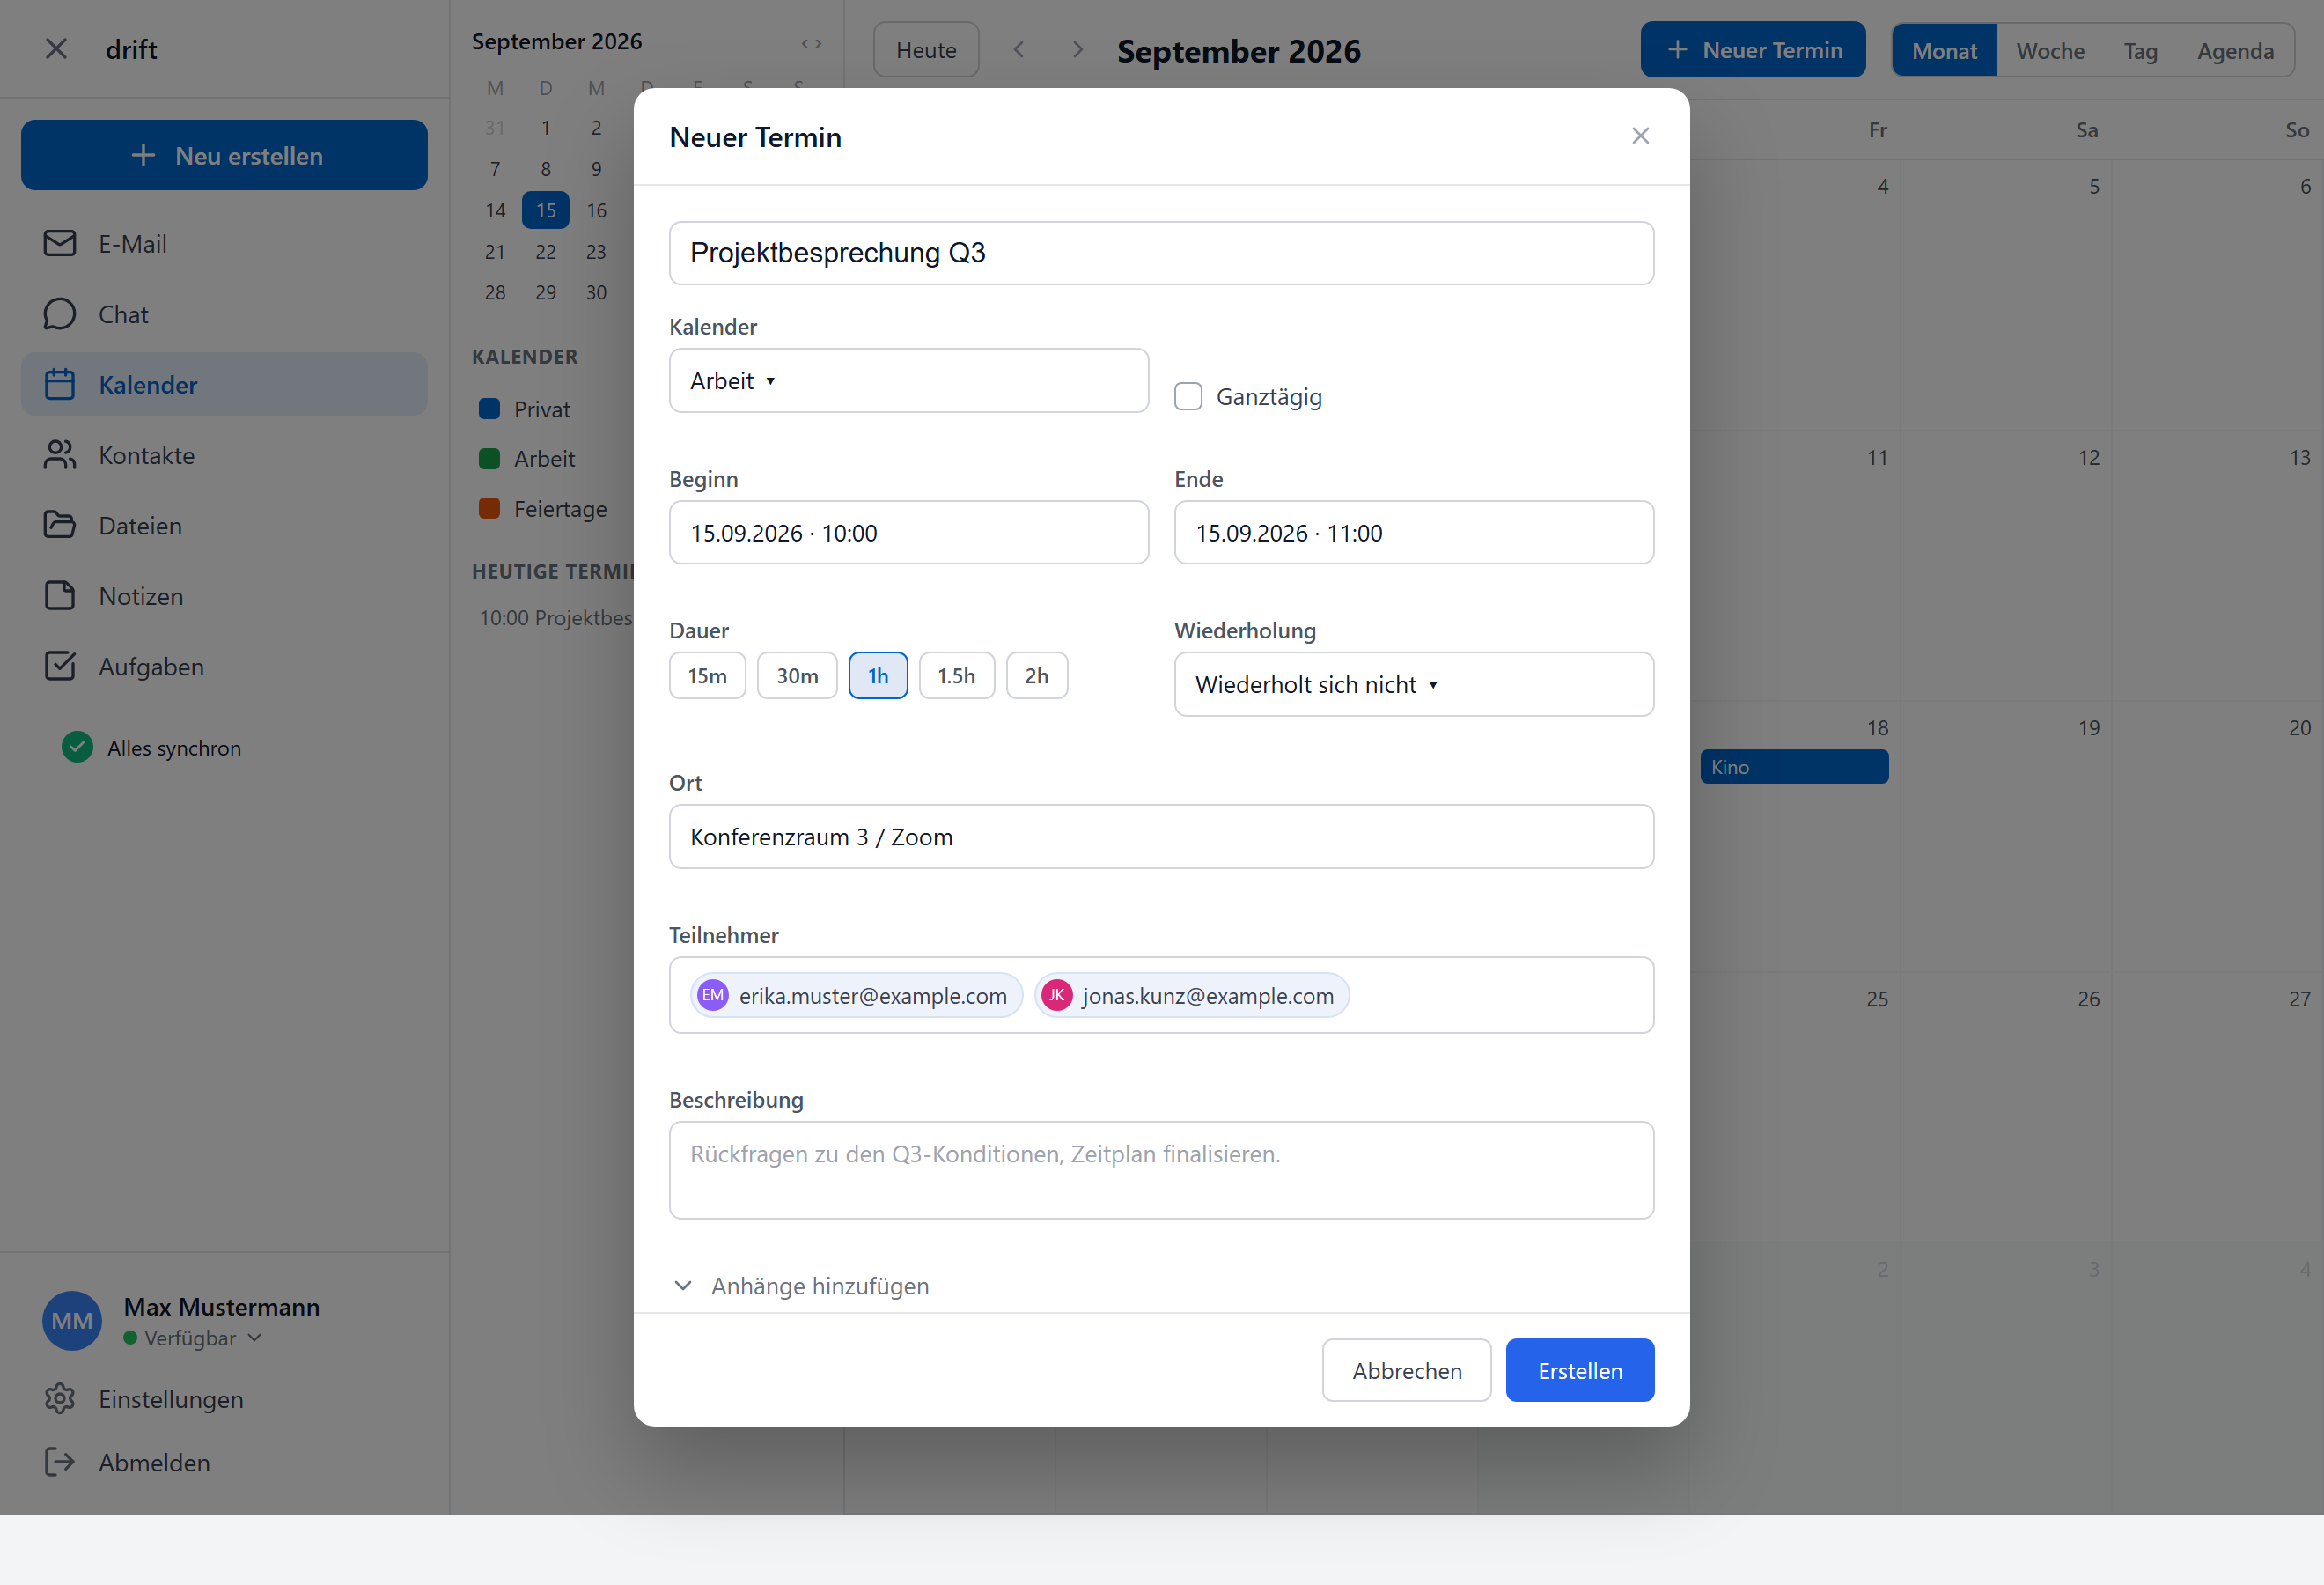Click the Ort field Konferenzraum 3 / Zoom

click(1161, 837)
